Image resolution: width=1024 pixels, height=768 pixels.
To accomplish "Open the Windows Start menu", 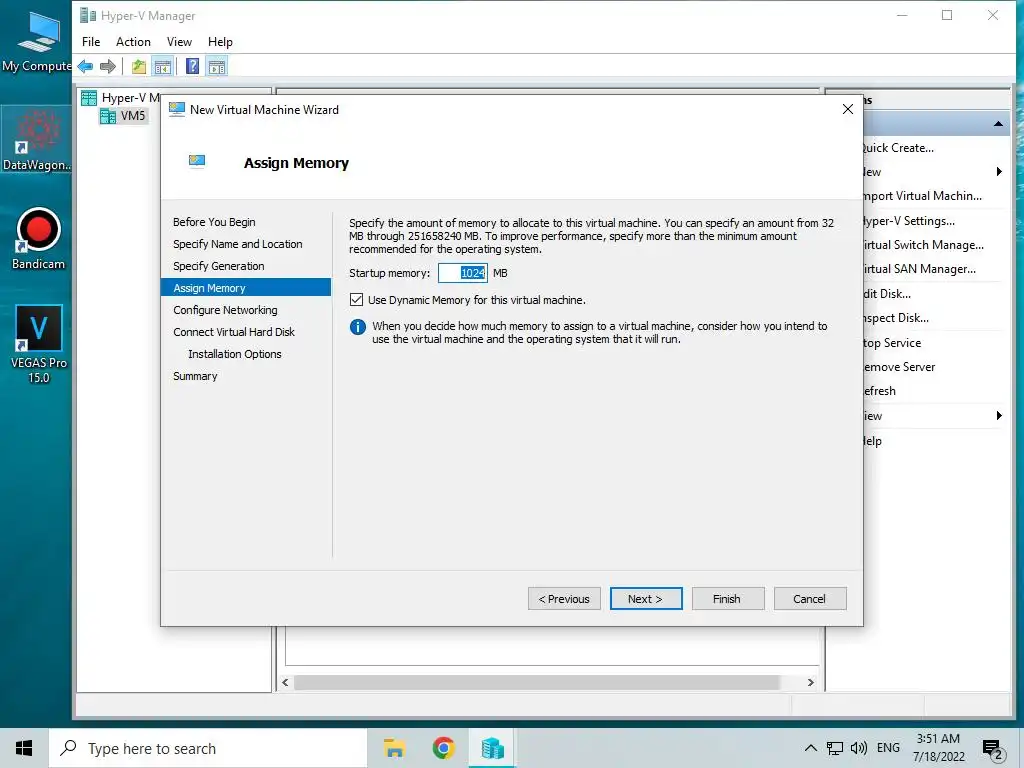I will [x=24, y=748].
